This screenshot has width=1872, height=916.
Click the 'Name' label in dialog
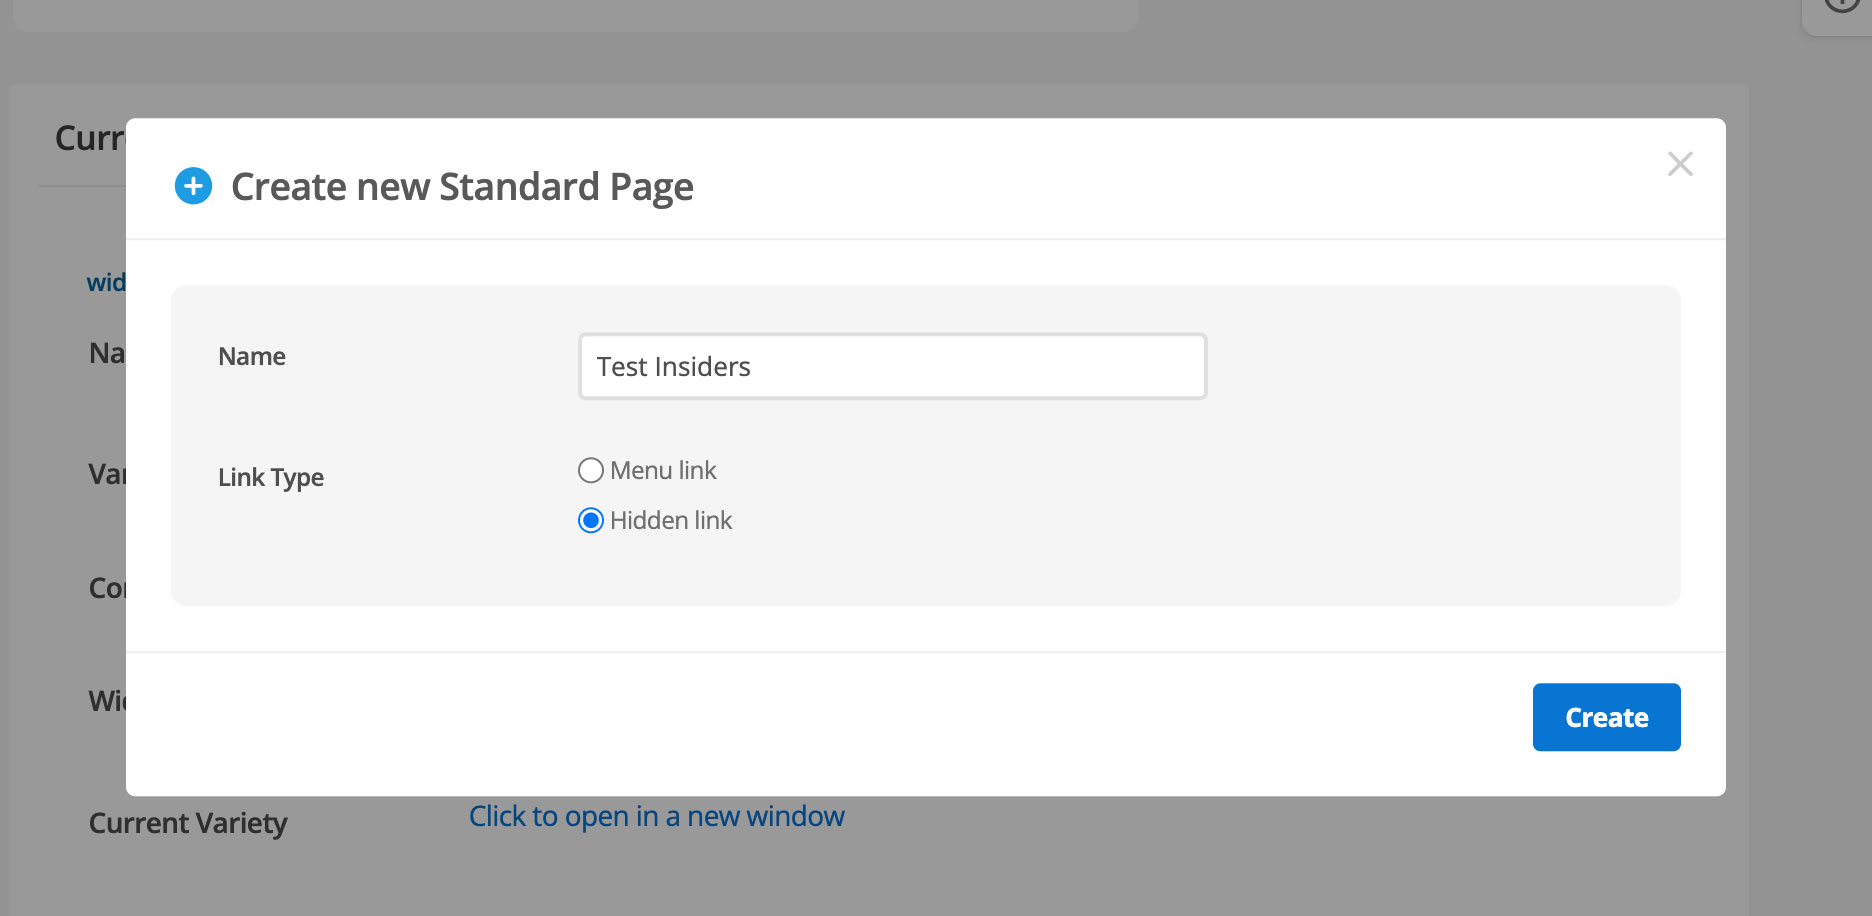252,356
